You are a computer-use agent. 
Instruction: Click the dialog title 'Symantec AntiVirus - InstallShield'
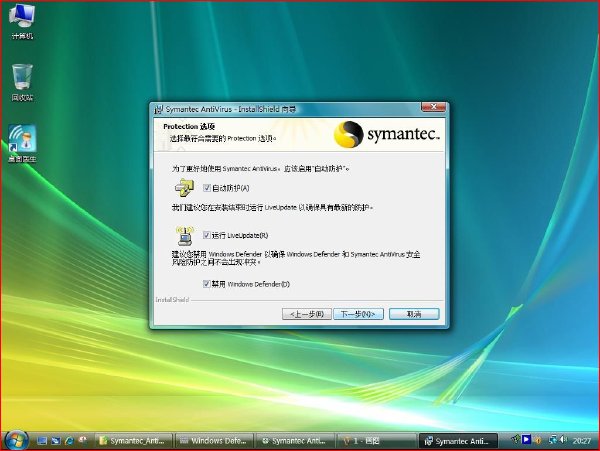click(231, 109)
